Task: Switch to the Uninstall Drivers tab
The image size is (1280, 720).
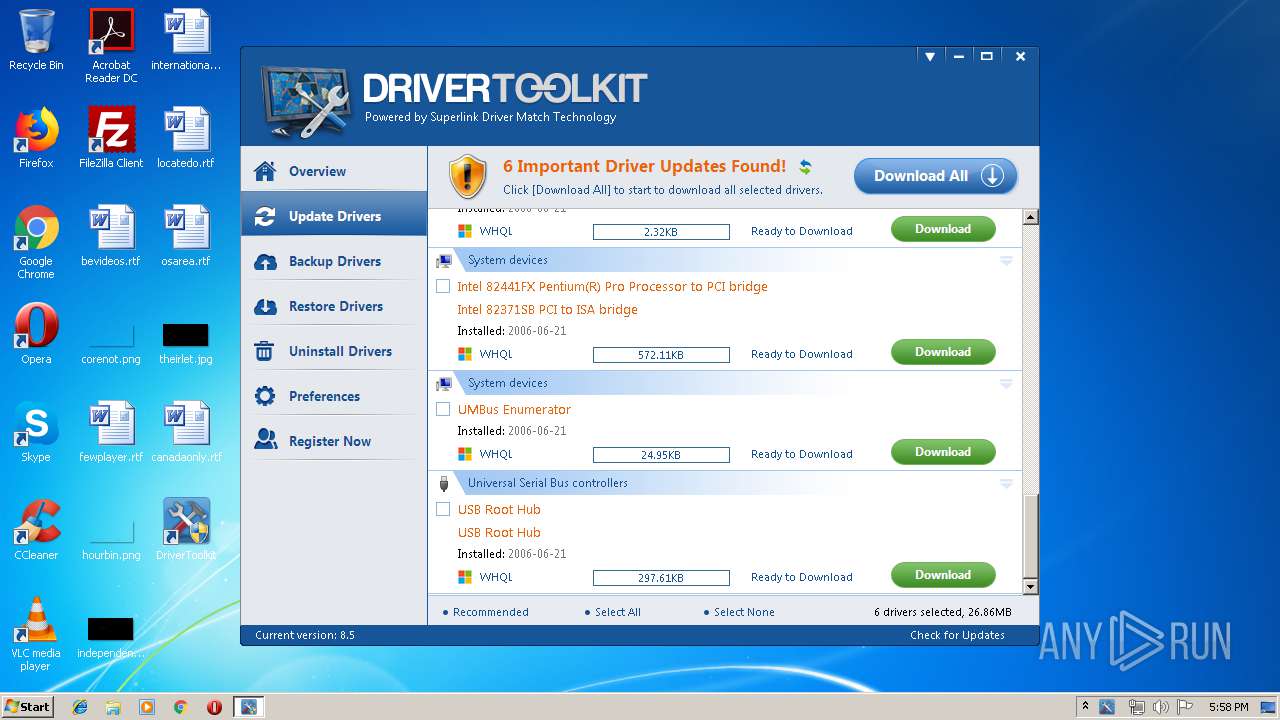Action: [334, 351]
